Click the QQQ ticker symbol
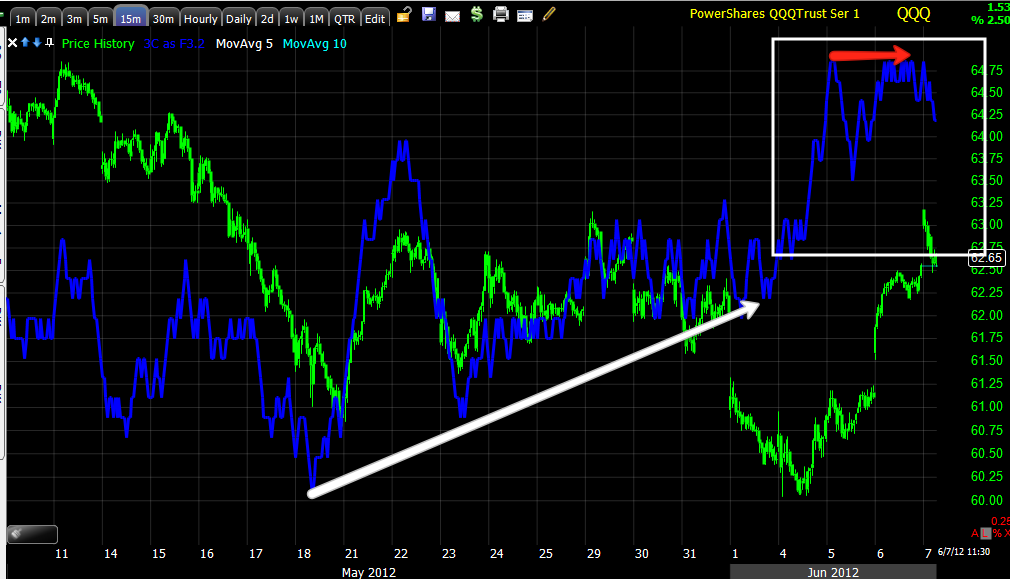This screenshot has width=1010, height=579. tap(913, 14)
